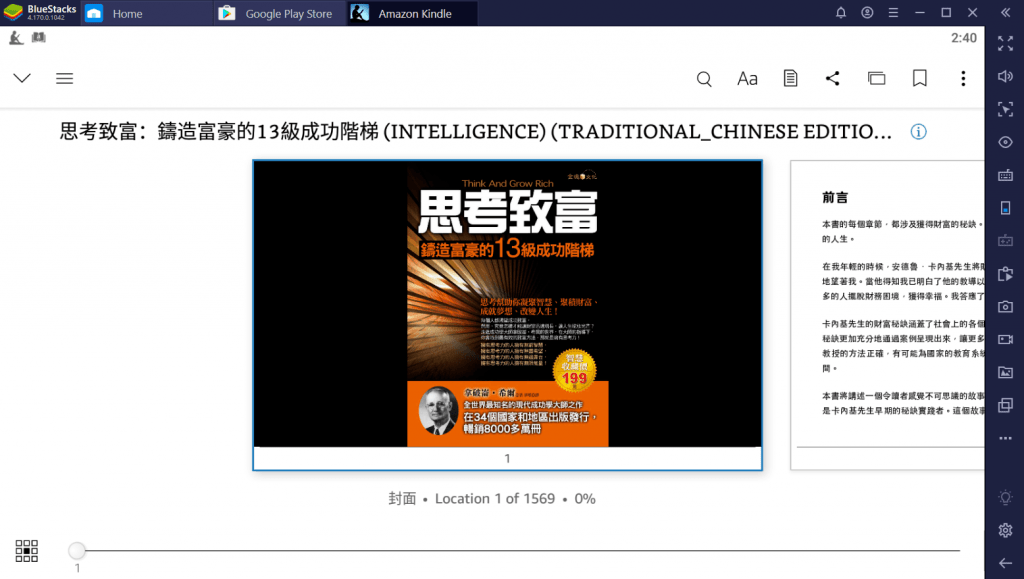The width and height of the screenshot is (1024, 579).
Task: Open the notebook notes icon
Action: [x=790, y=79]
